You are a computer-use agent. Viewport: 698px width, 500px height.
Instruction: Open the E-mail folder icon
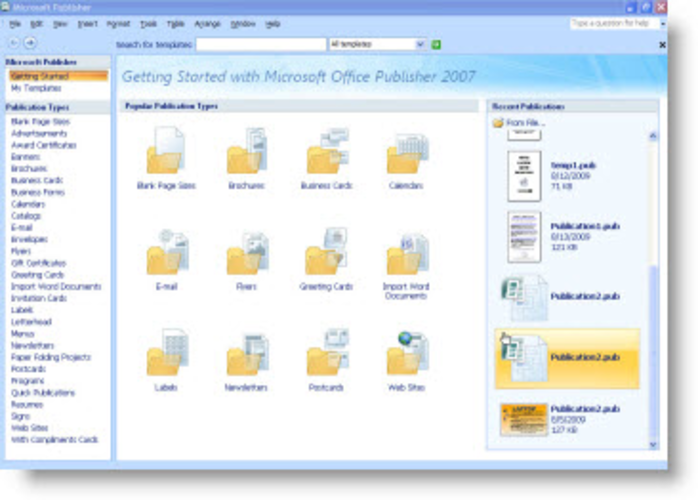[167, 252]
